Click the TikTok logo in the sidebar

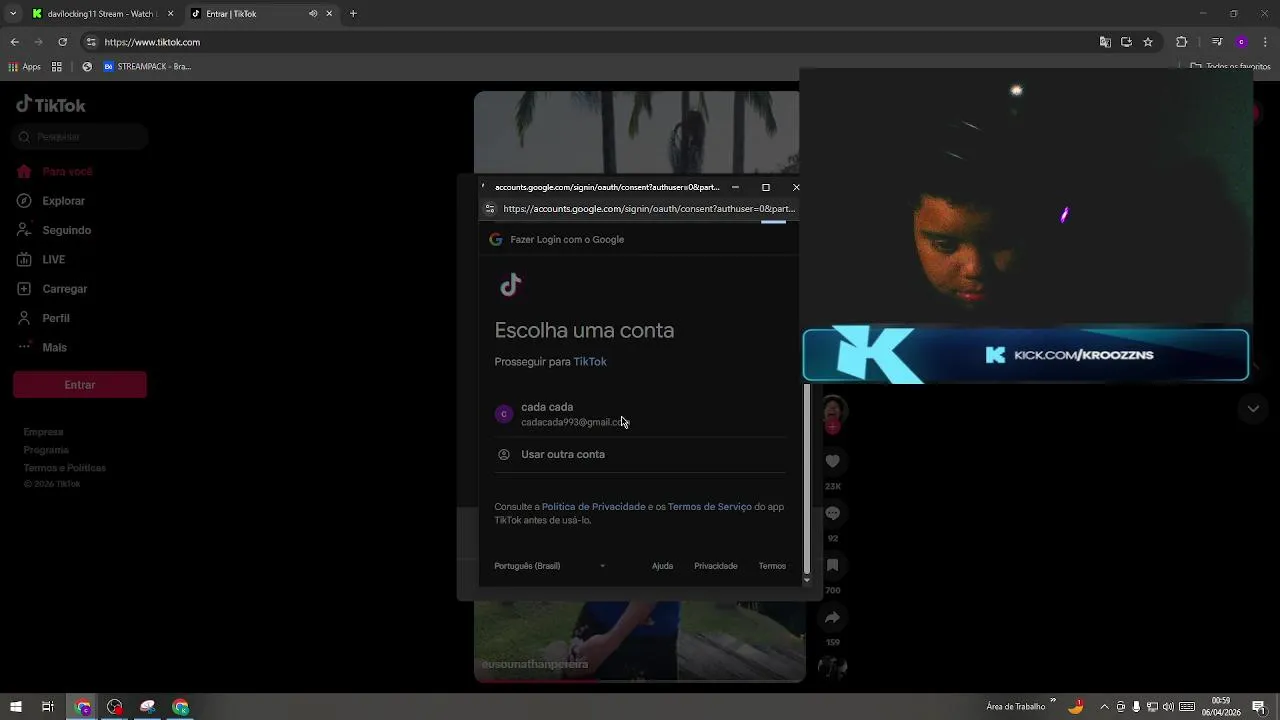[x=51, y=105]
